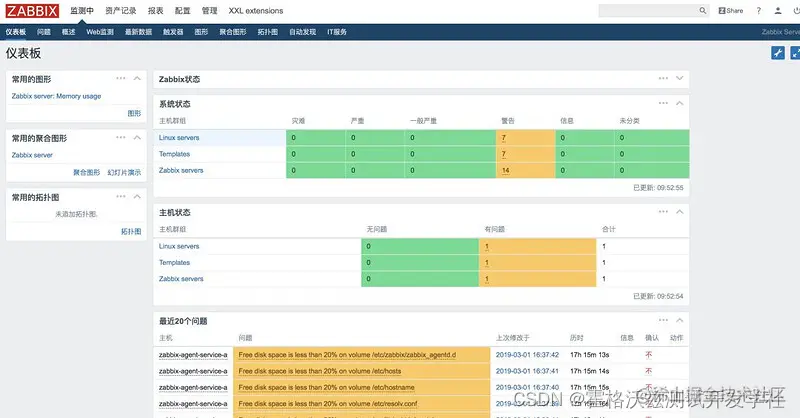The height and width of the screenshot is (418, 800).
Task: Collapse the 常用的图形 widget
Action: tap(137, 79)
